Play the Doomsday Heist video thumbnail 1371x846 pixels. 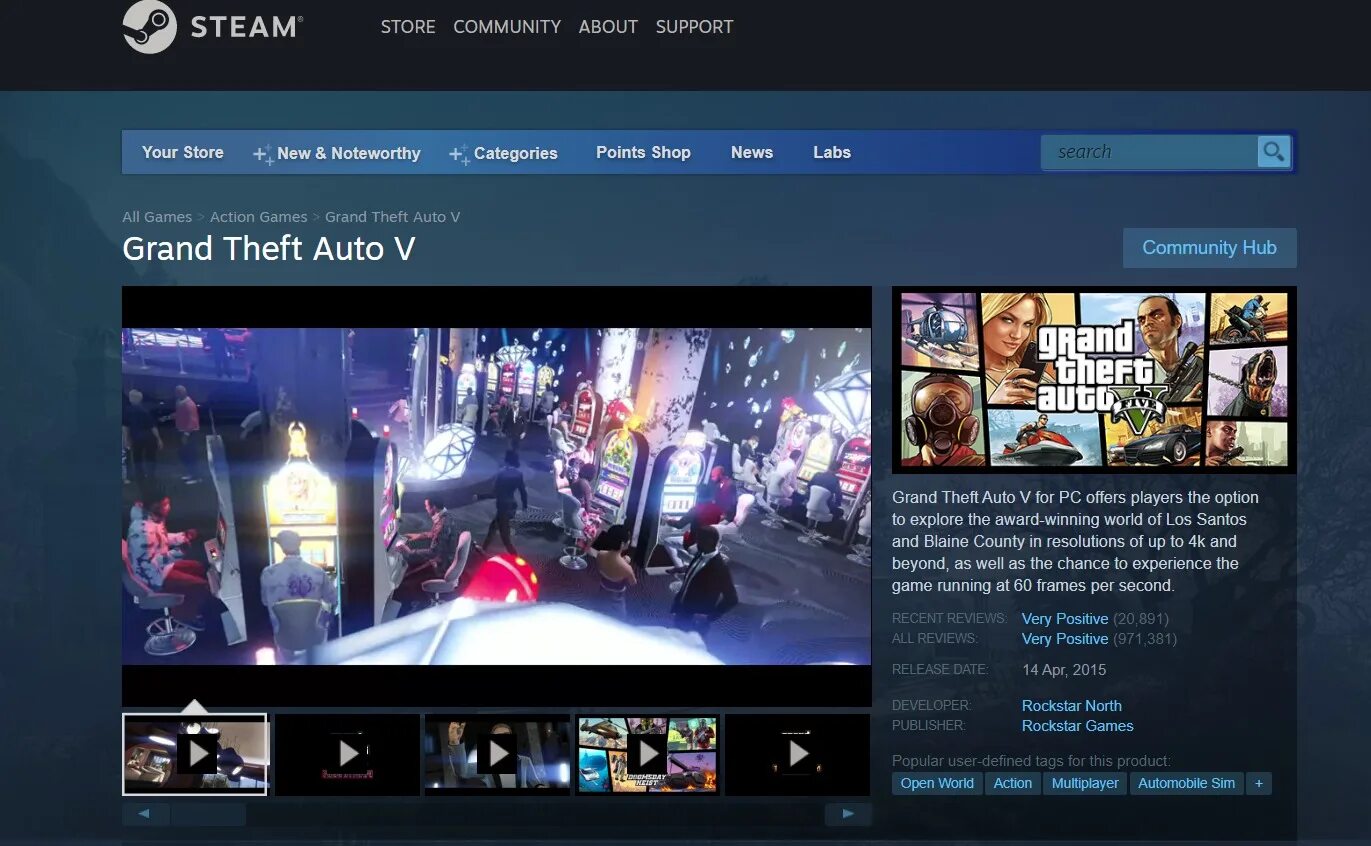pyautogui.click(x=647, y=754)
